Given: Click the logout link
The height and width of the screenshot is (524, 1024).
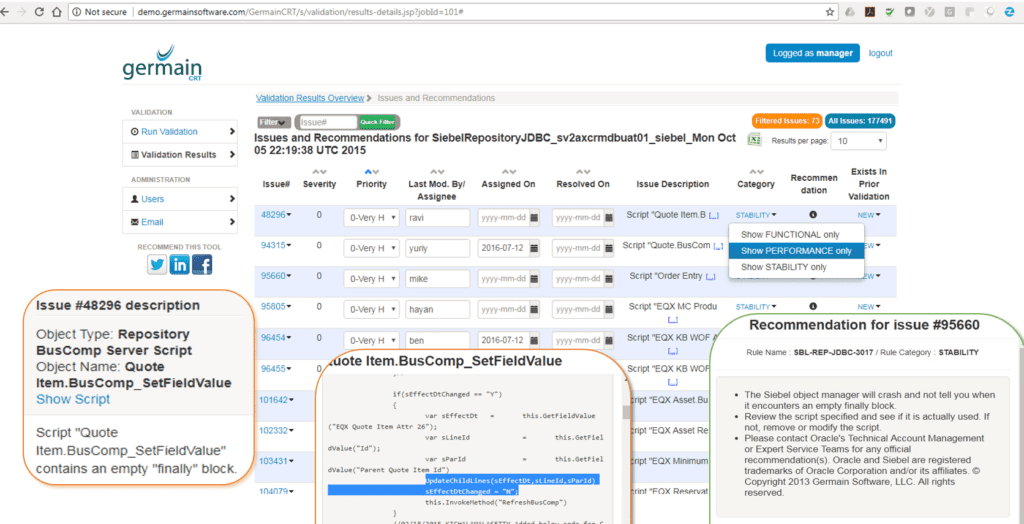Looking at the screenshot, I should pos(880,53).
